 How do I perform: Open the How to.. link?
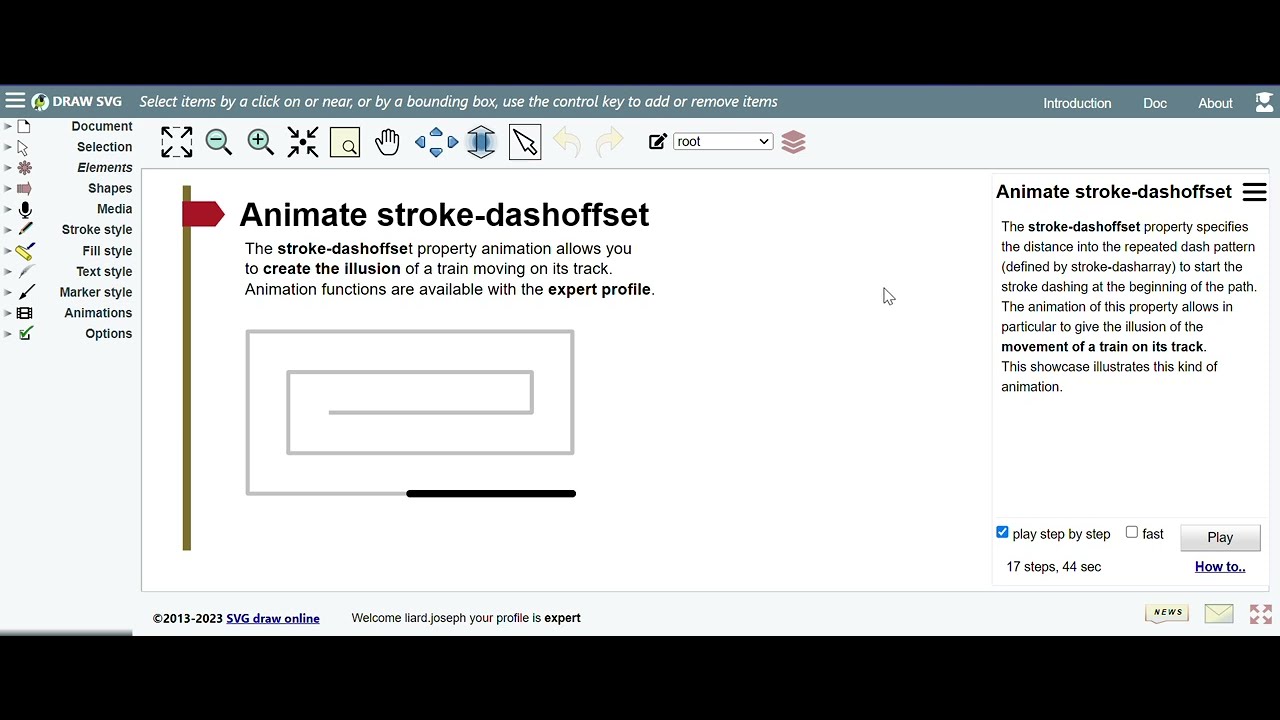[x=1220, y=566]
